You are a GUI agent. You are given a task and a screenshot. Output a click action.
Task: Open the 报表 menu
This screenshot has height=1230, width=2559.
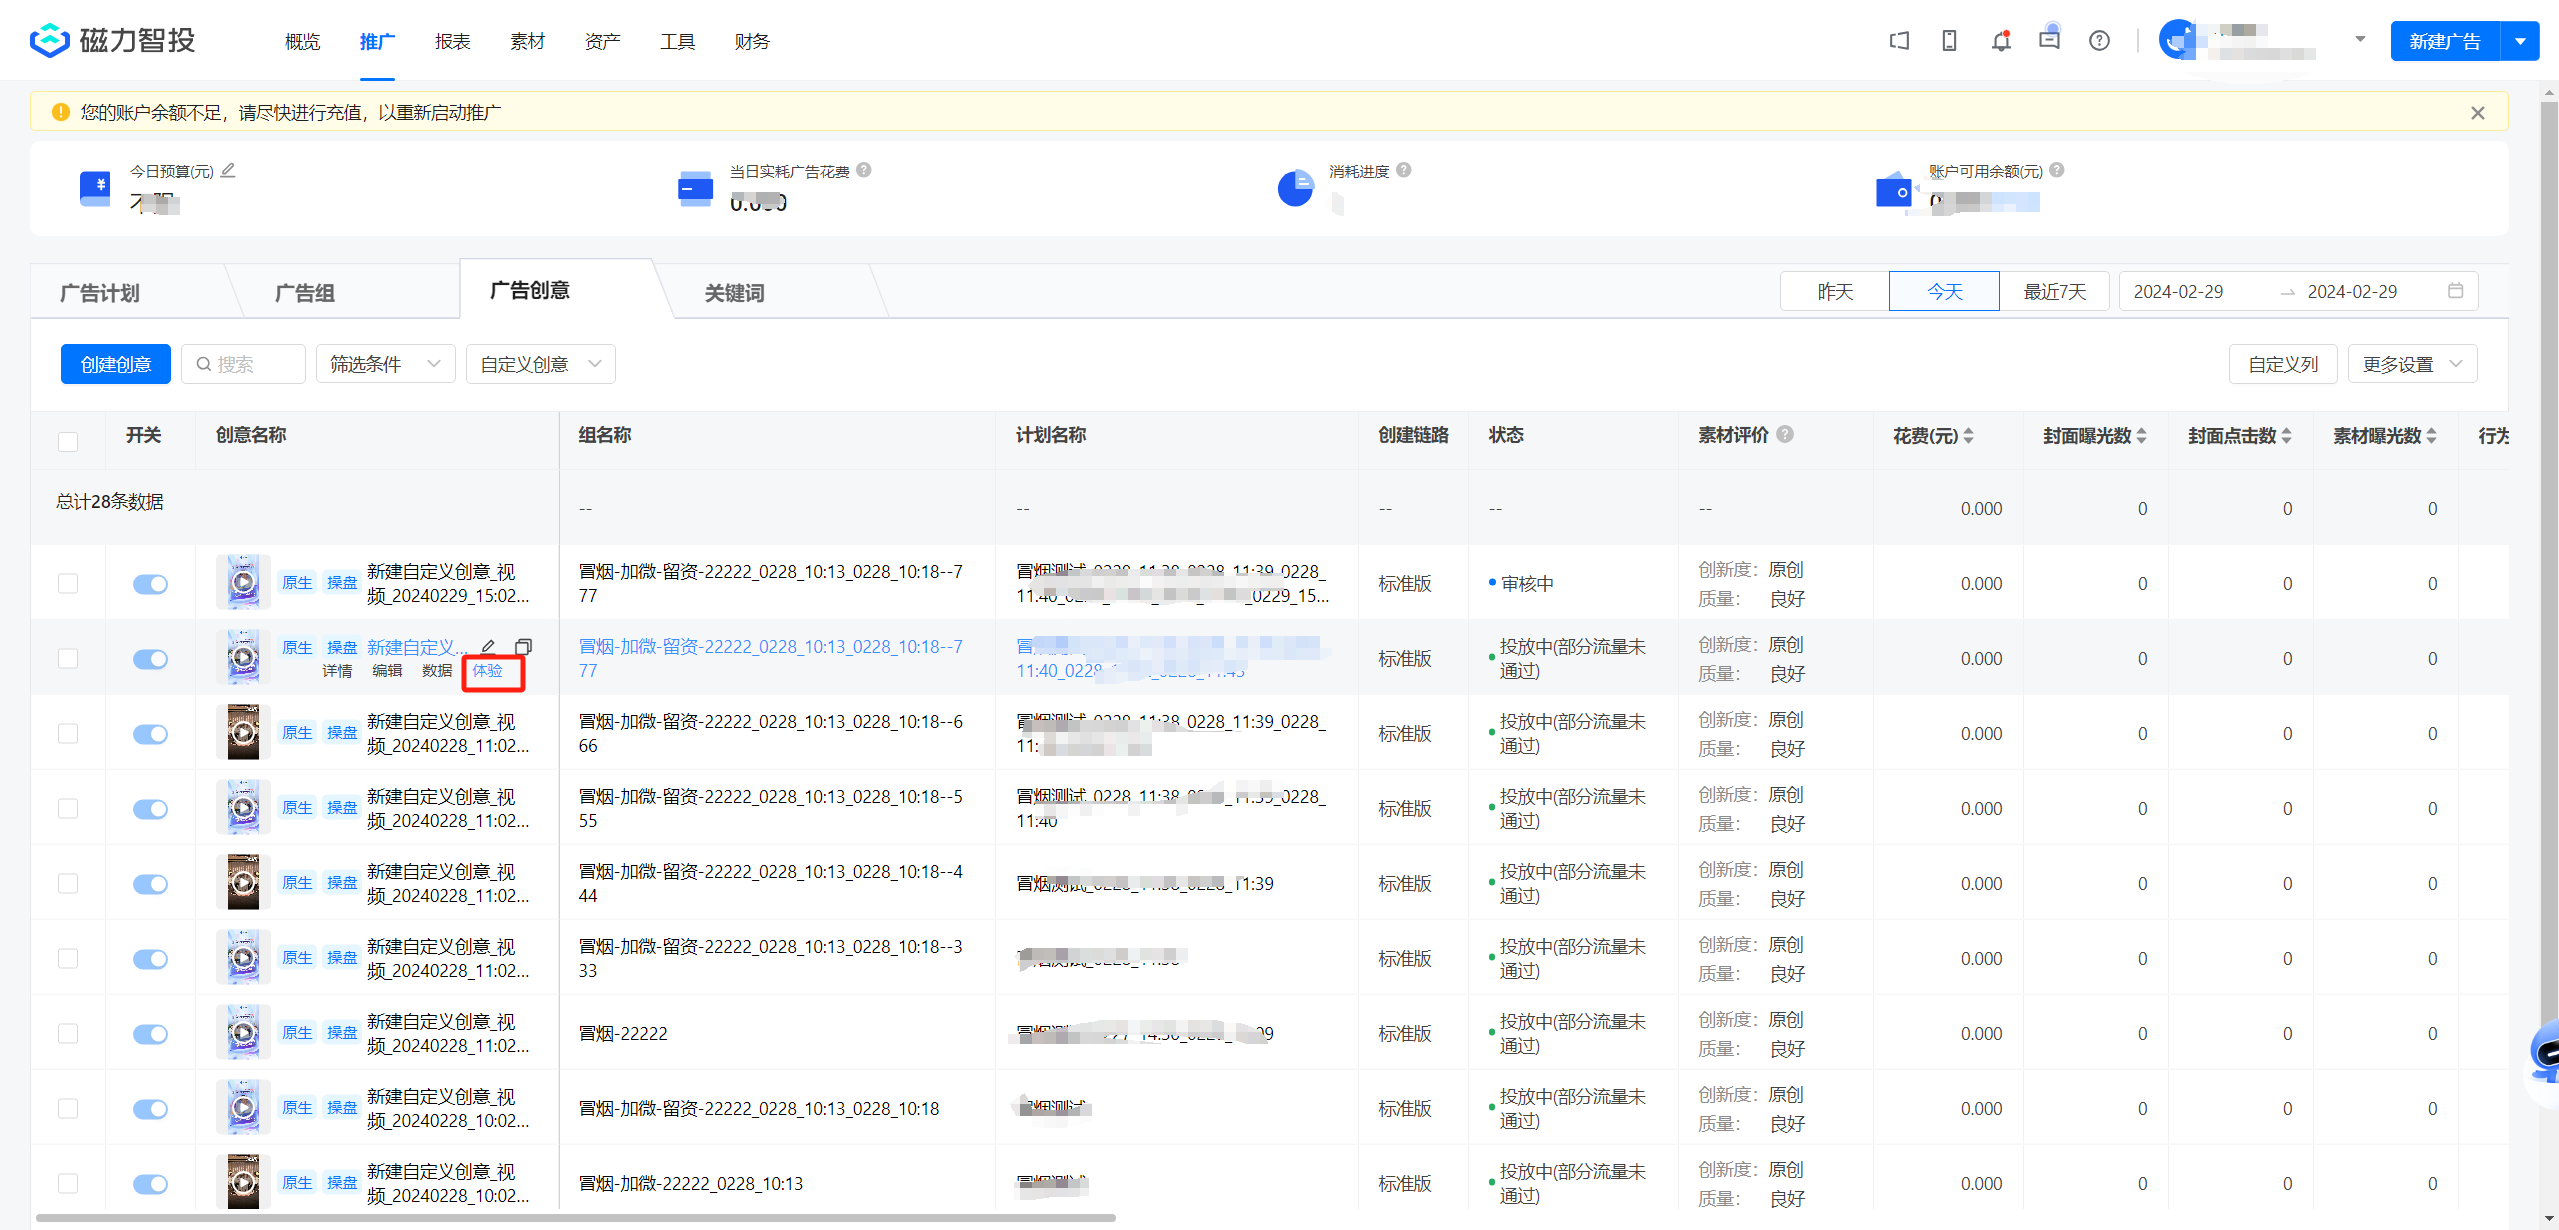coord(452,41)
